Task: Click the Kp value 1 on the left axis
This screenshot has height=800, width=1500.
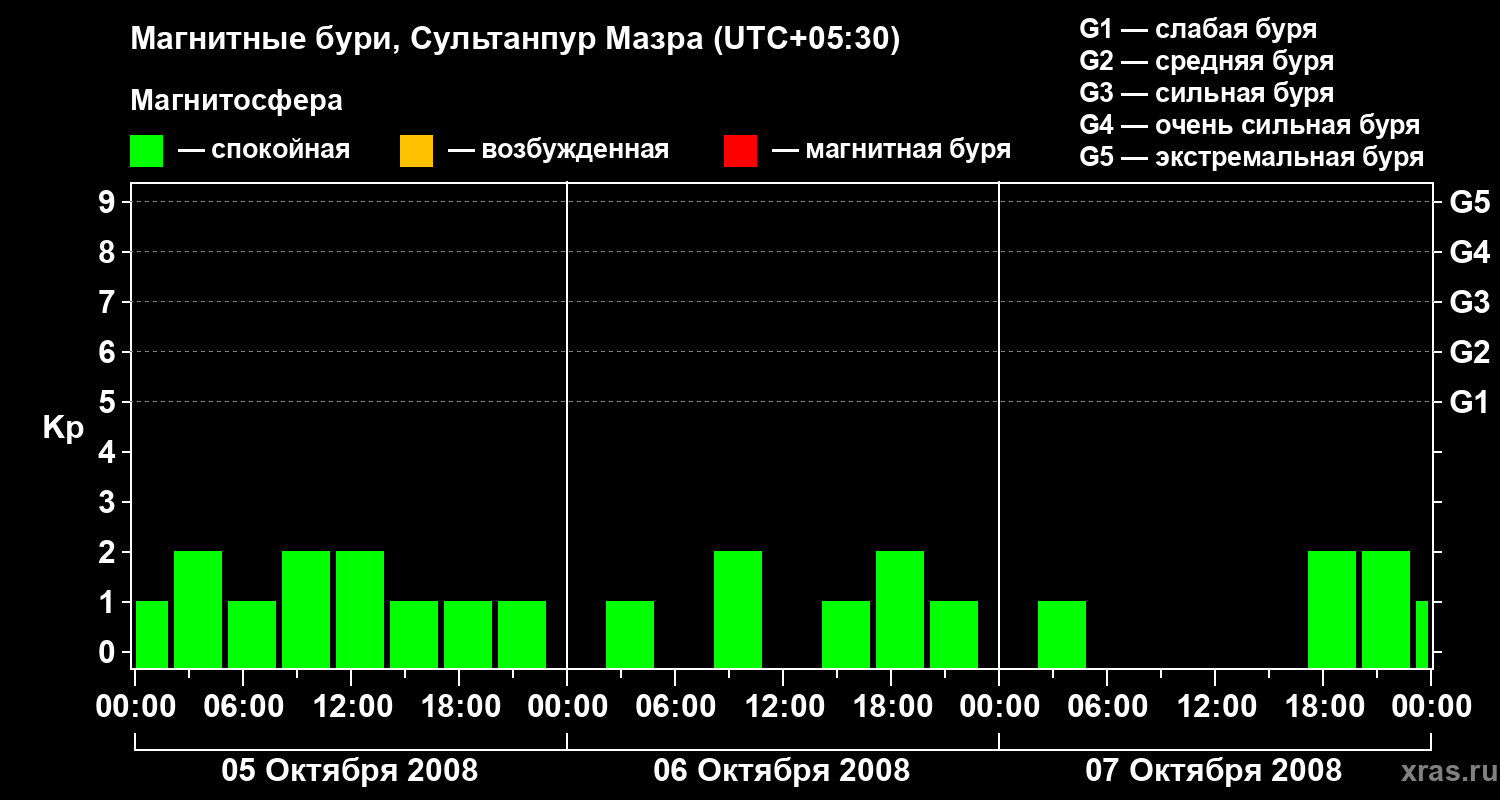Action: tap(109, 602)
